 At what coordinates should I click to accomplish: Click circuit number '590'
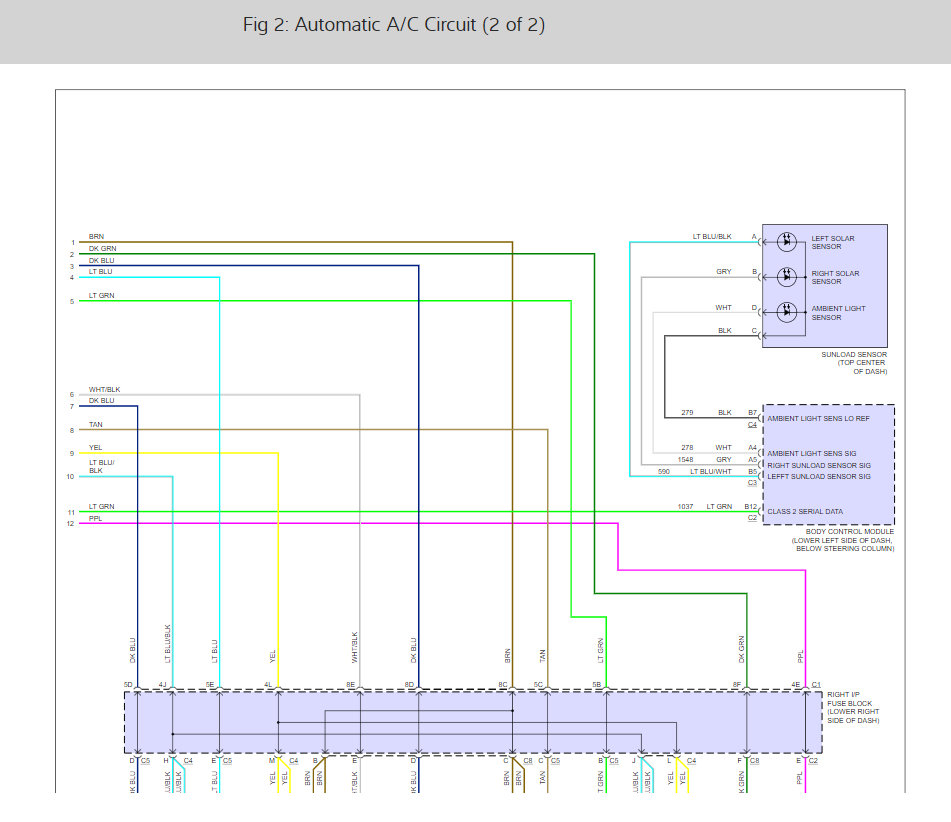coord(664,471)
